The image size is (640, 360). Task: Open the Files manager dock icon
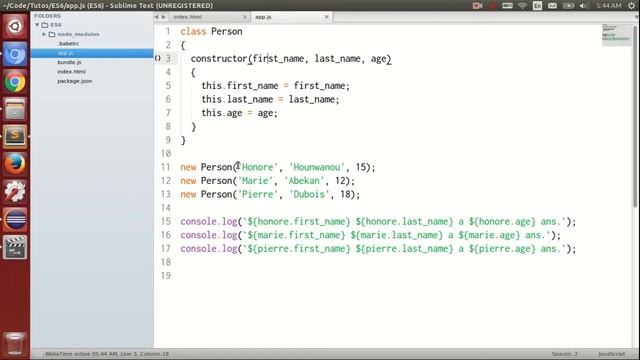click(15, 109)
